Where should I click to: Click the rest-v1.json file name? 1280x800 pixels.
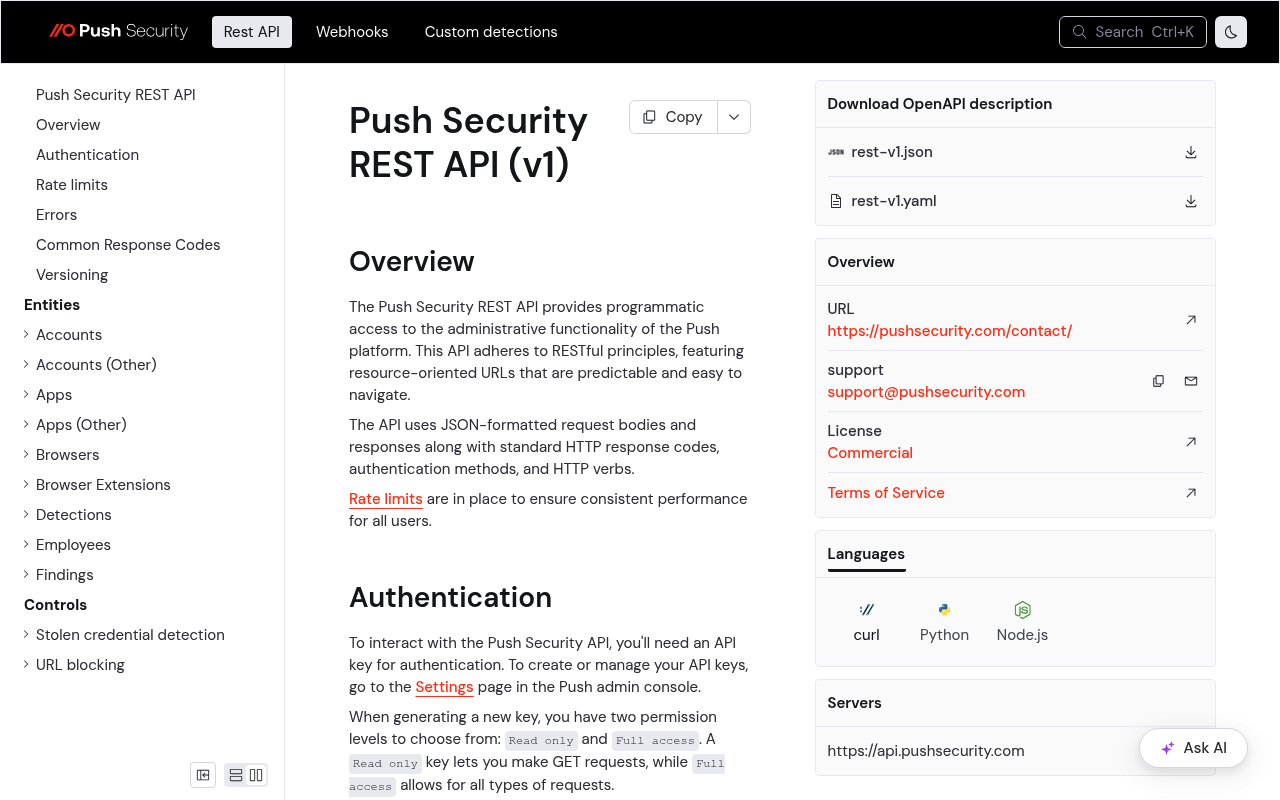892,152
